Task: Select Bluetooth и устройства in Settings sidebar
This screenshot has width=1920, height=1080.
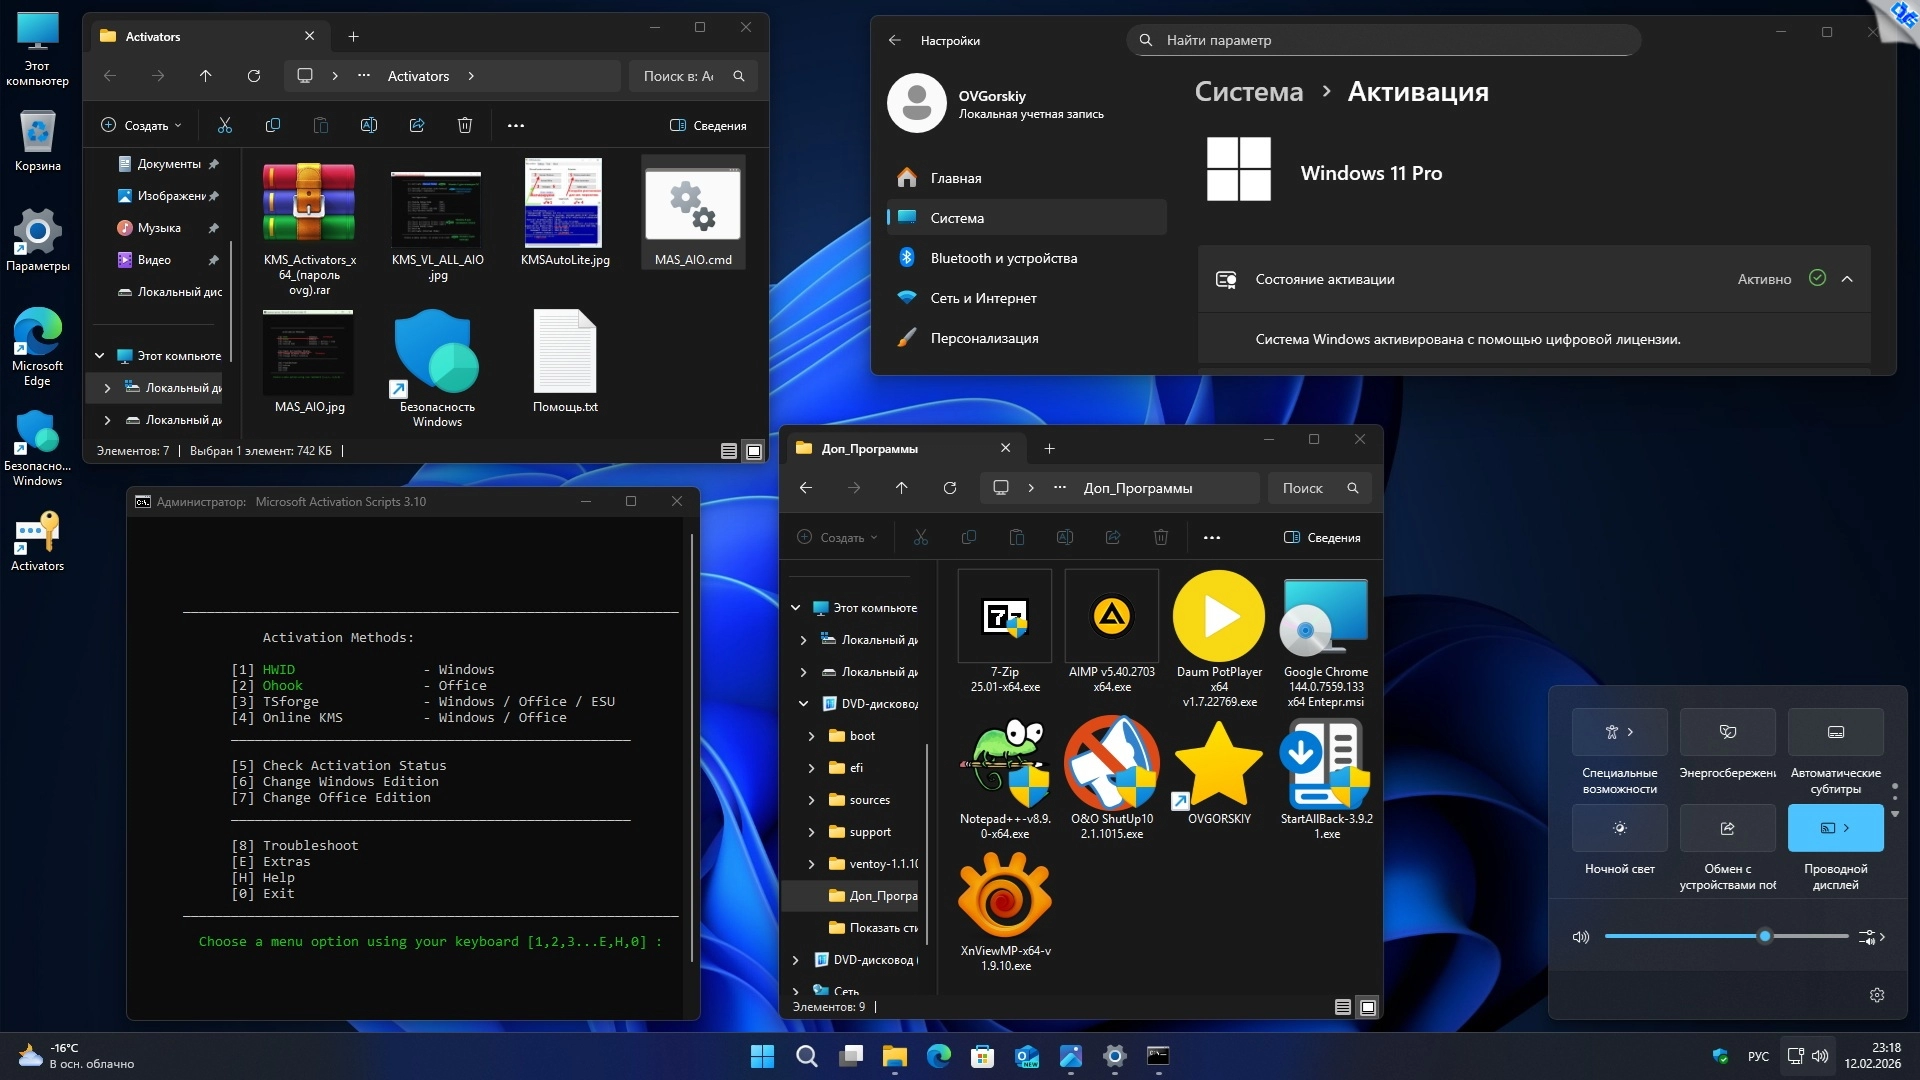Action: 1003,258
